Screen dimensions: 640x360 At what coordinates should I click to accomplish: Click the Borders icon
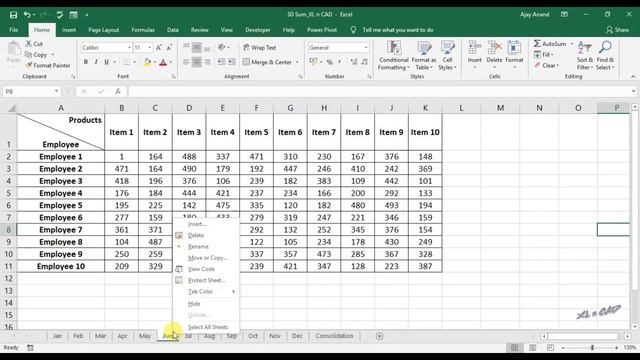(127, 62)
